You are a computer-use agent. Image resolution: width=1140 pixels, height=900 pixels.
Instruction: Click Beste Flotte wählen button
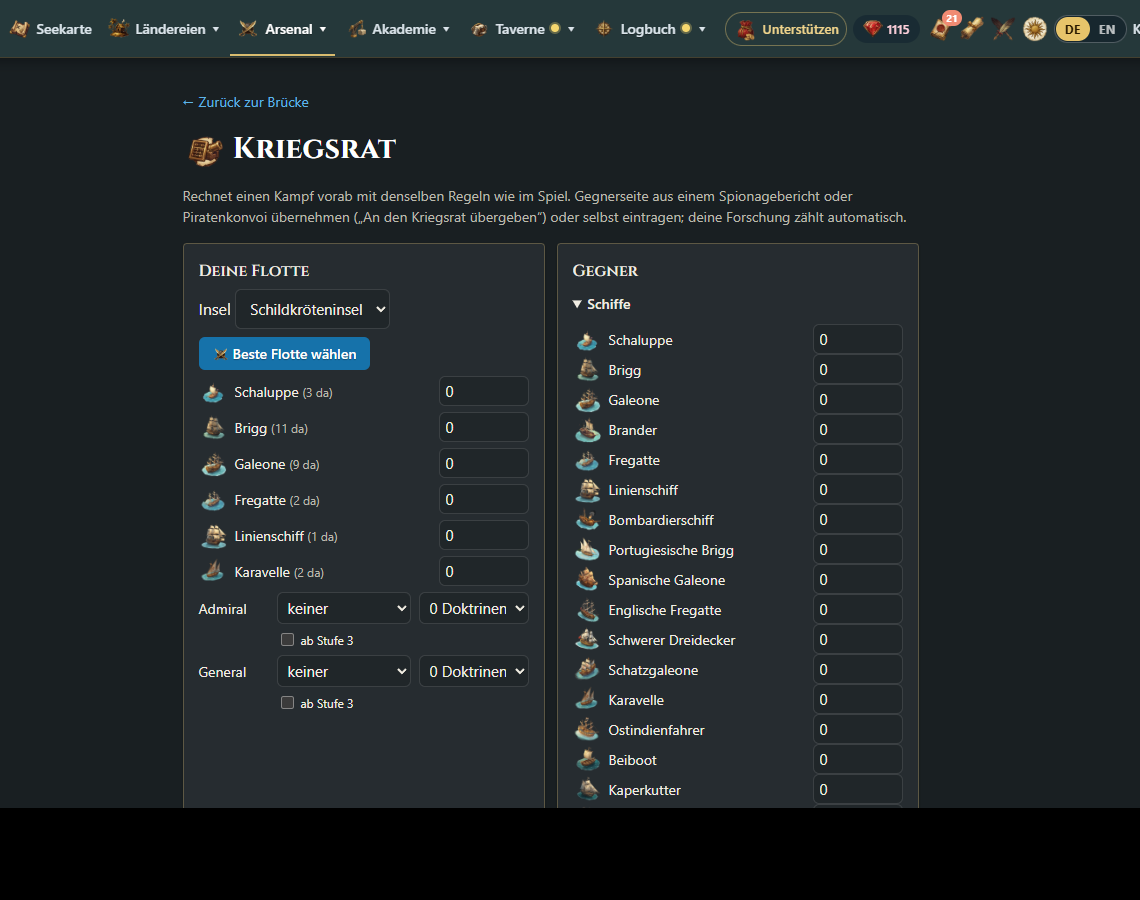pos(284,354)
